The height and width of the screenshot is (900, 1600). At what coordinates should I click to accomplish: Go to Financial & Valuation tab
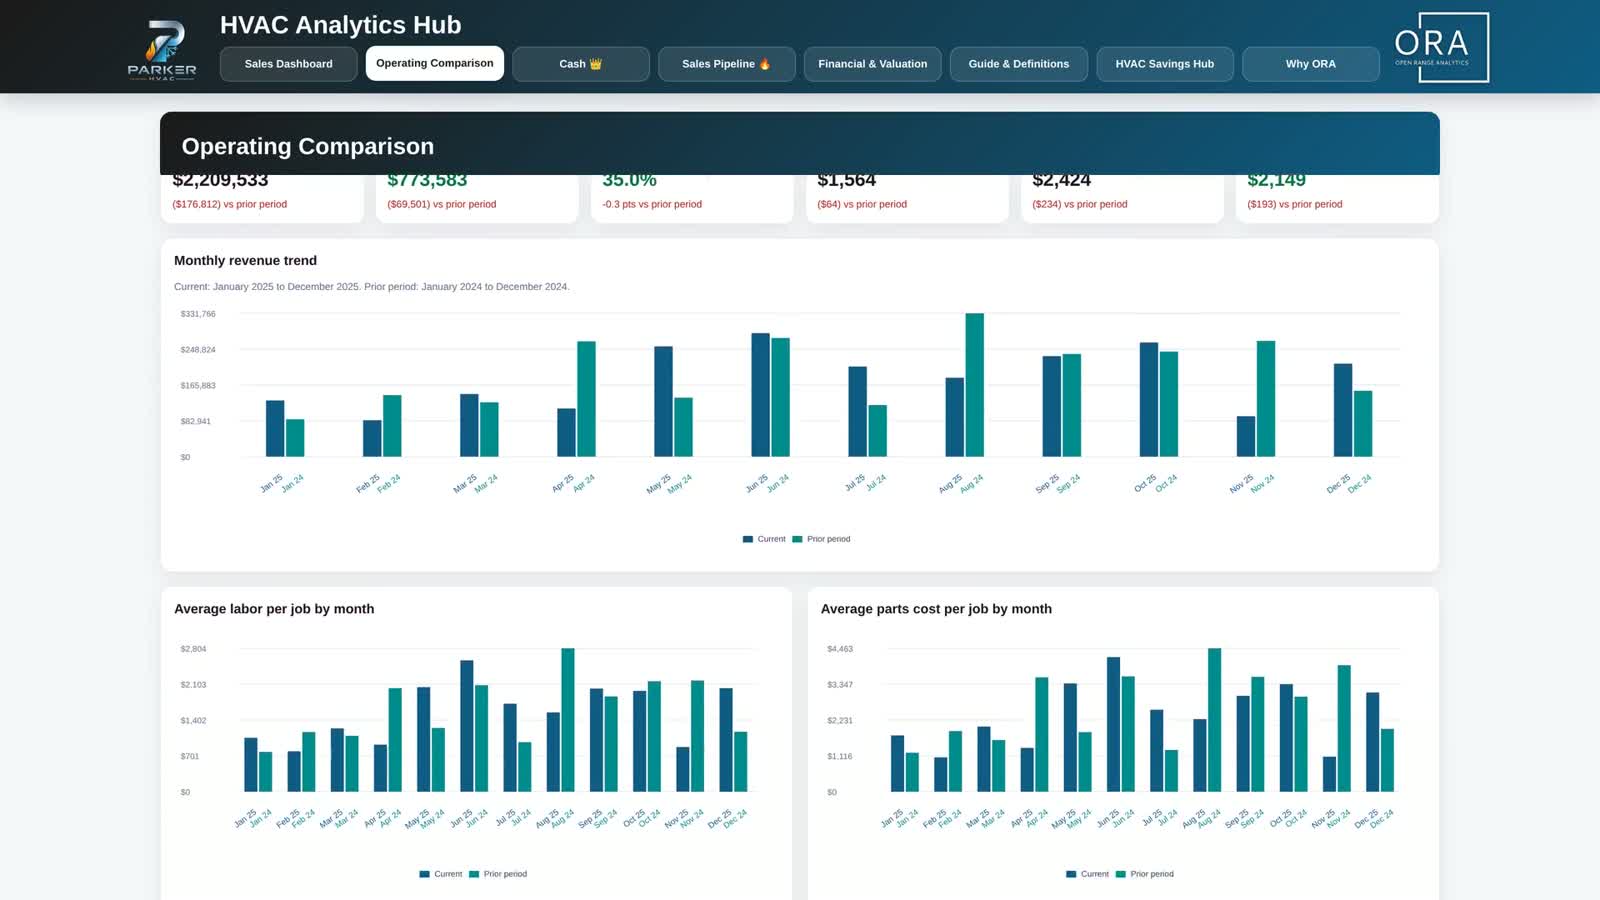point(872,64)
